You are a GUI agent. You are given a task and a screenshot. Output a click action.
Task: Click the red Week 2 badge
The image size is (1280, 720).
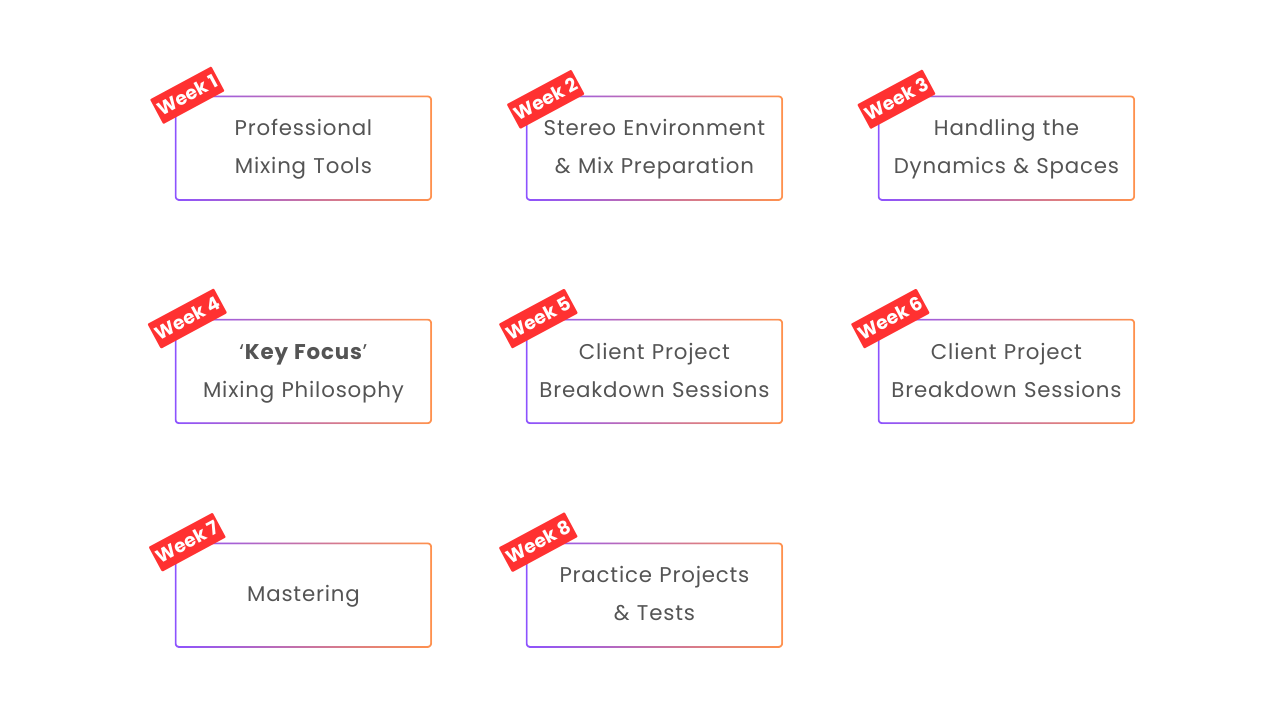(545, 98)
